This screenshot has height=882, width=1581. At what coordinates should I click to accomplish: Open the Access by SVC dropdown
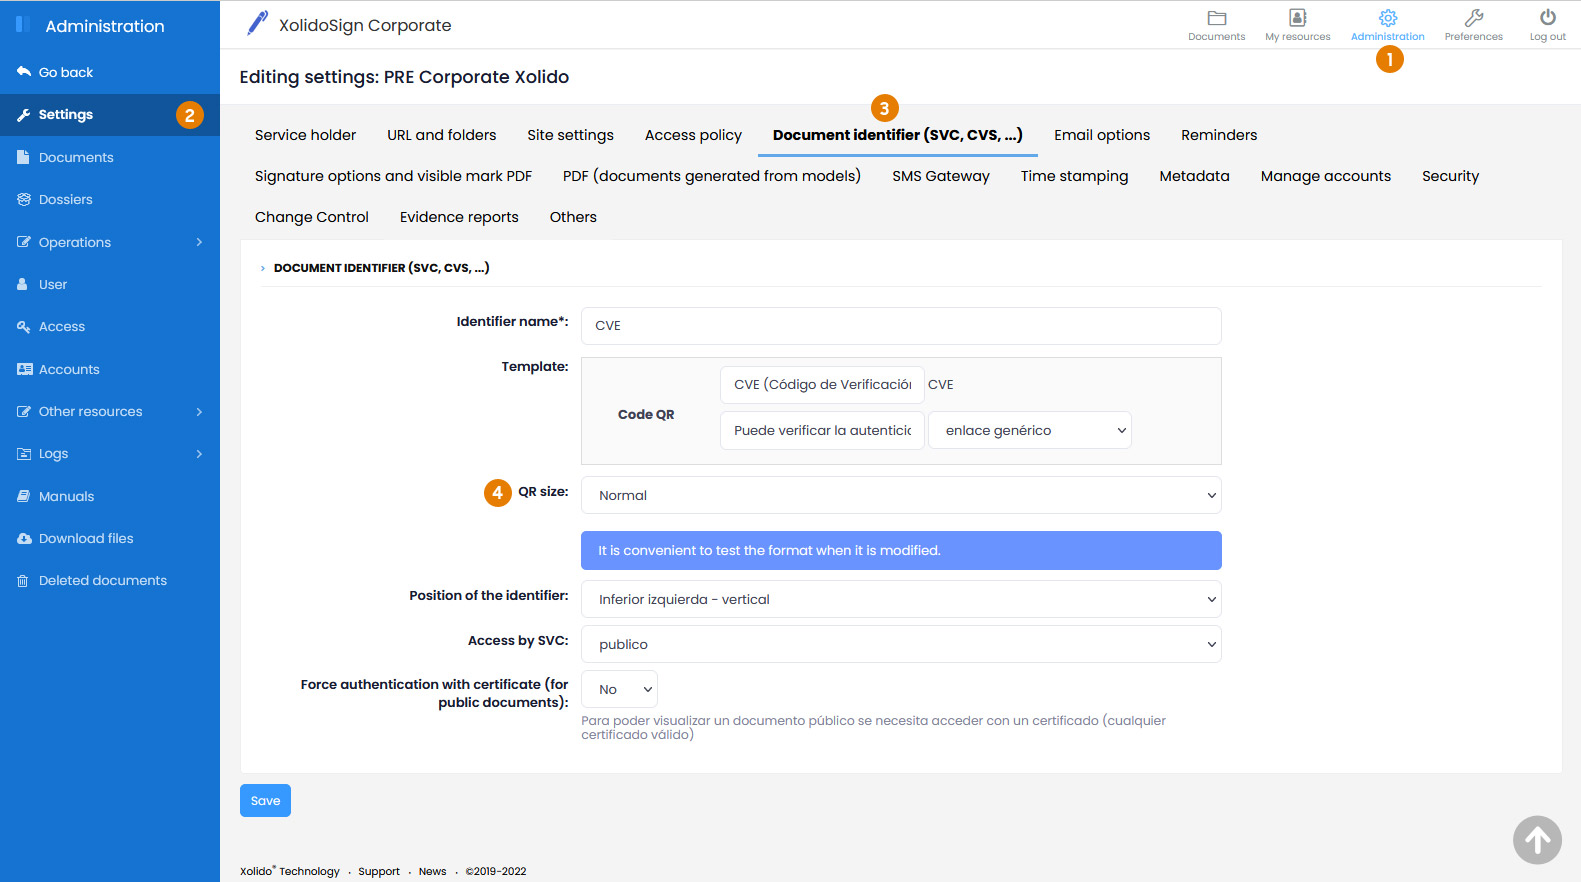tap(901, 644)
